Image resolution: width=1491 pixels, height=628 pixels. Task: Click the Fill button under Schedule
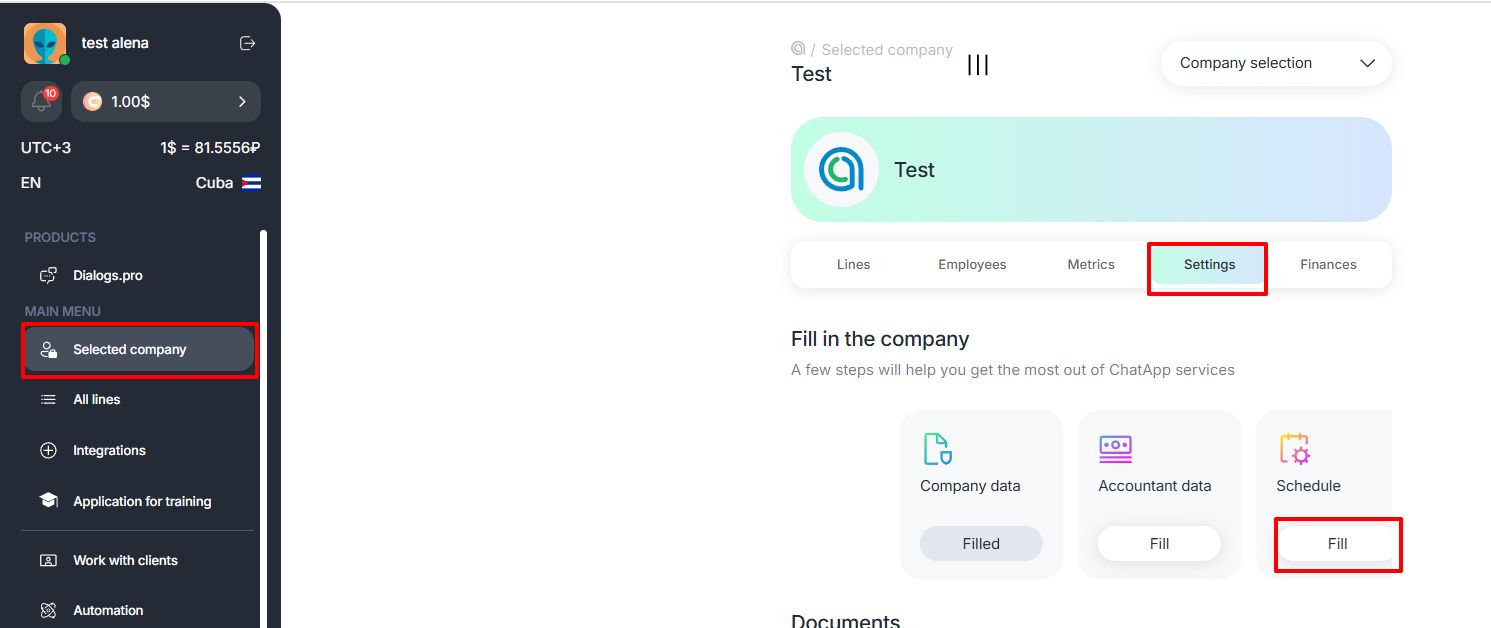click(x=1337, y=544)
